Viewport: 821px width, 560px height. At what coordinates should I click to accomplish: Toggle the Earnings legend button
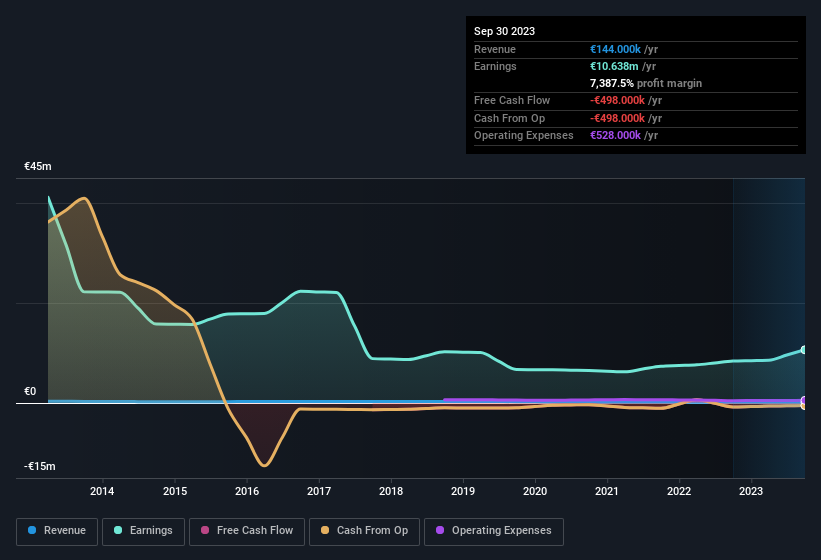pyautogui.click(x=143, y=532)
